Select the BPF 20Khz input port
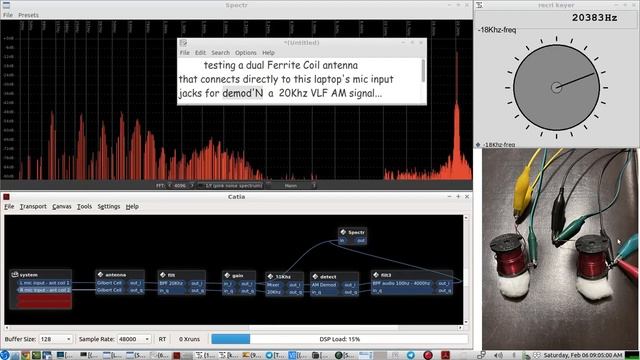The width and height of the screenshot is (640, 360). click(x=171, y=283)
